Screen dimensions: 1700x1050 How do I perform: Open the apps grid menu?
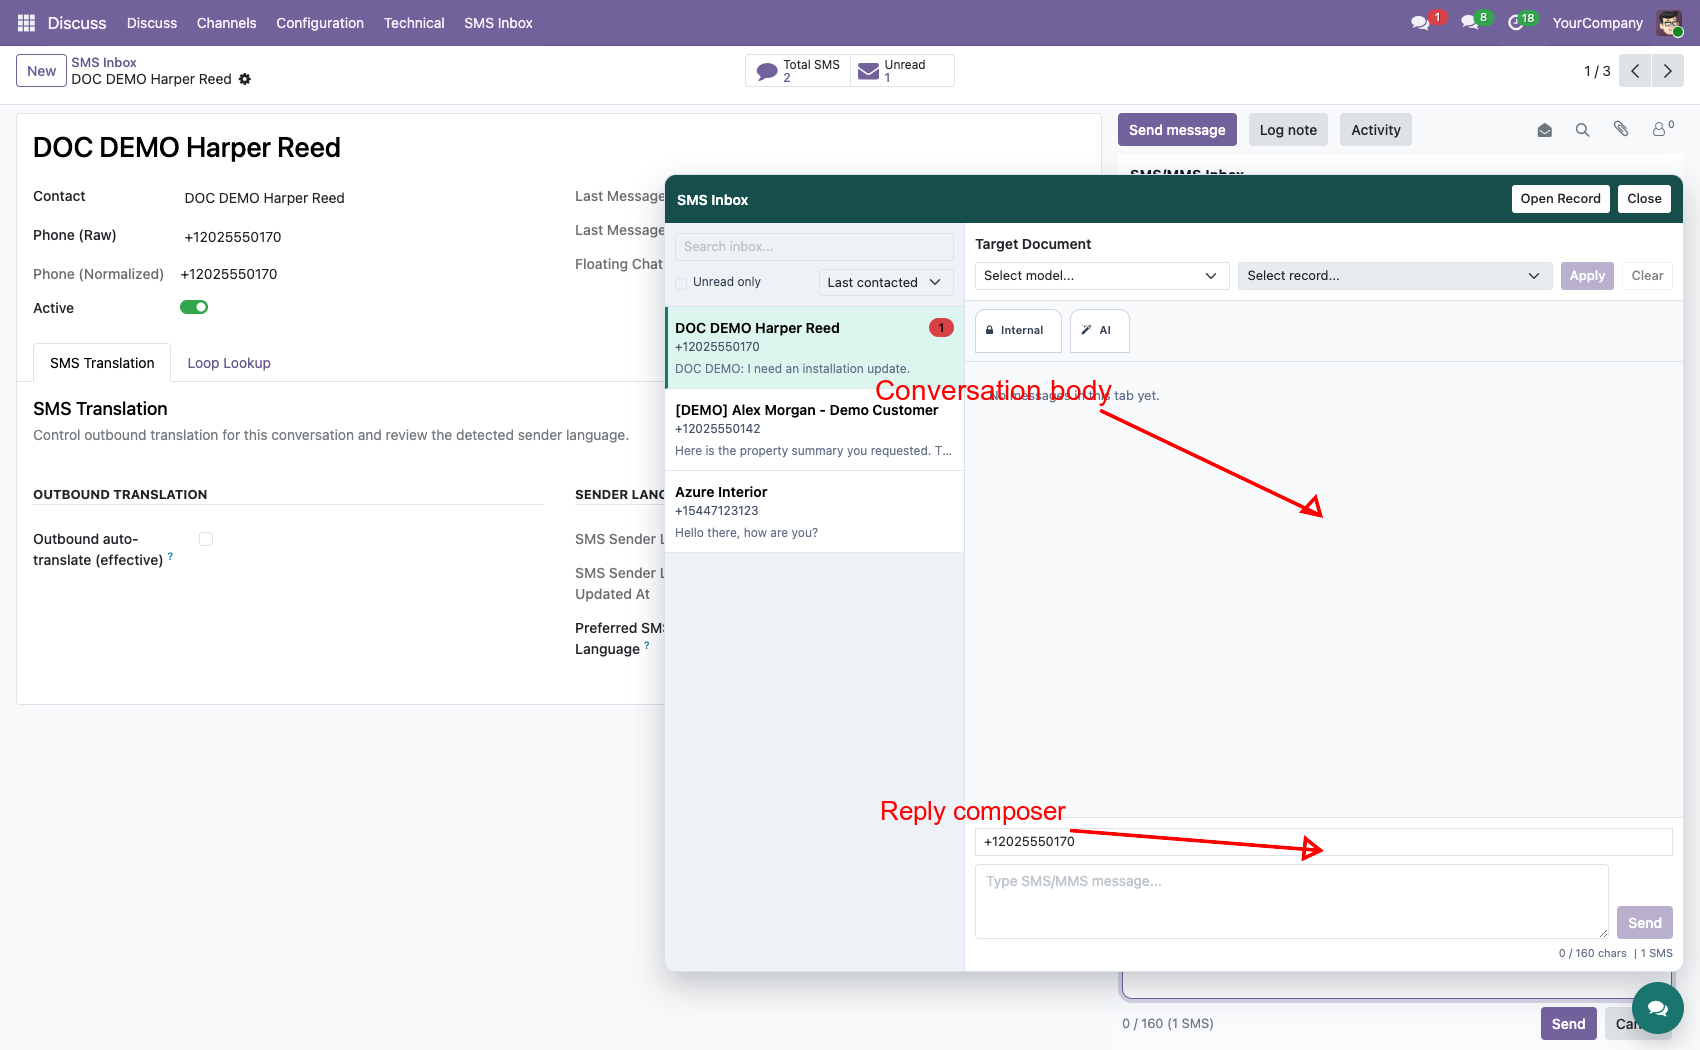click(26, 23)
